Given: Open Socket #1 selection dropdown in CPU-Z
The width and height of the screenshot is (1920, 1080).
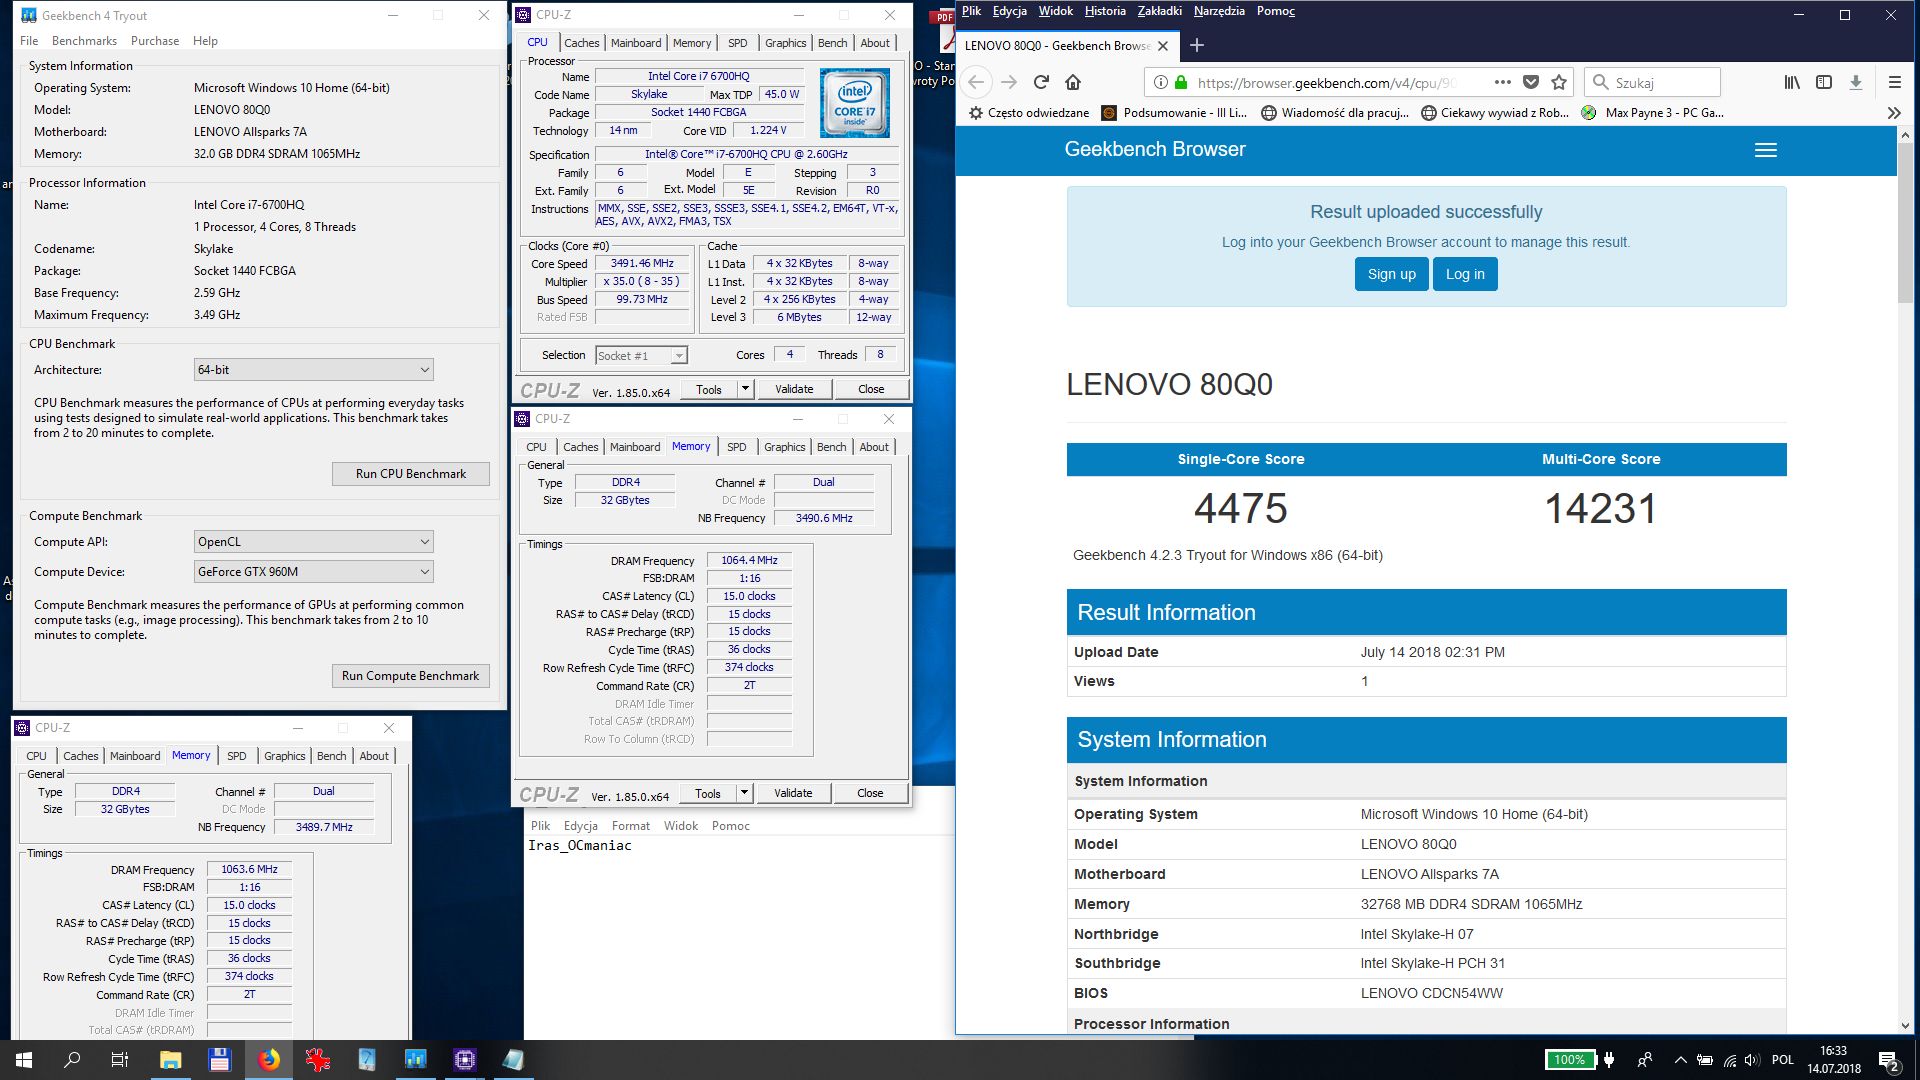Looking at the screenshot, I should tap(641, 356).
